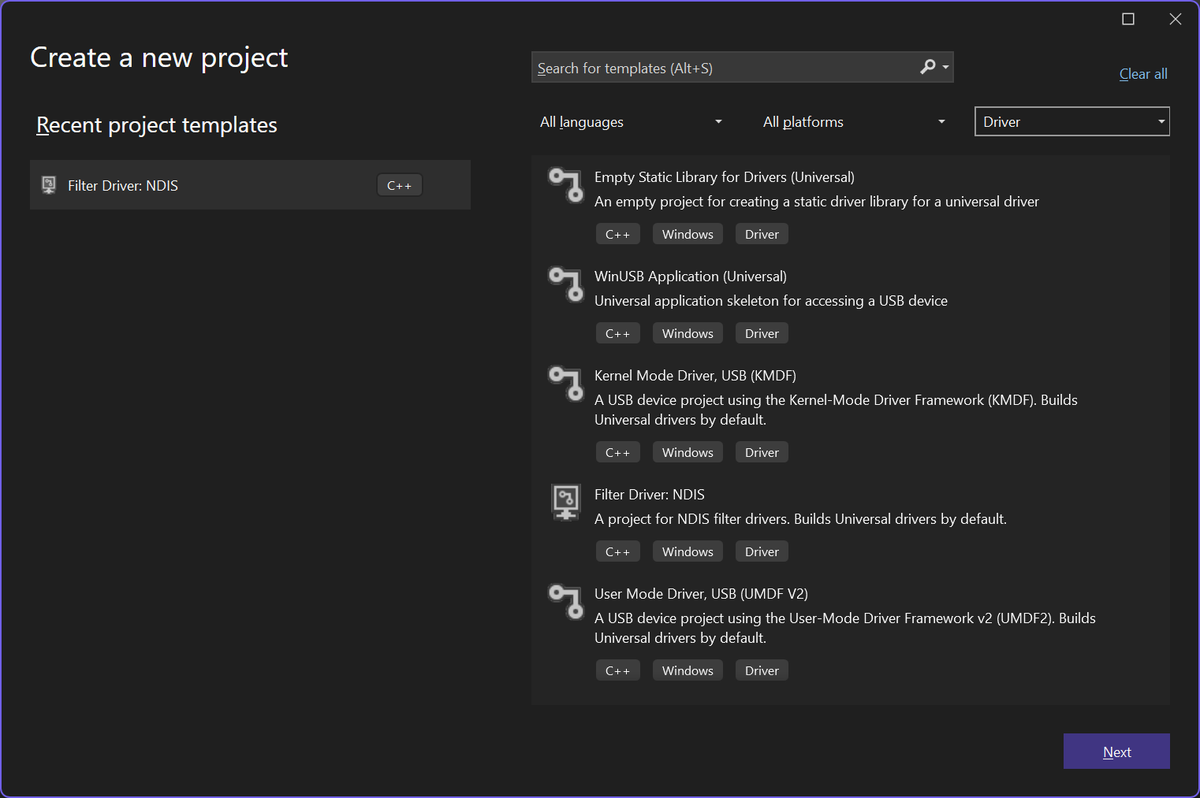Click the recent Filter Driver NDIS template icon

48,185
